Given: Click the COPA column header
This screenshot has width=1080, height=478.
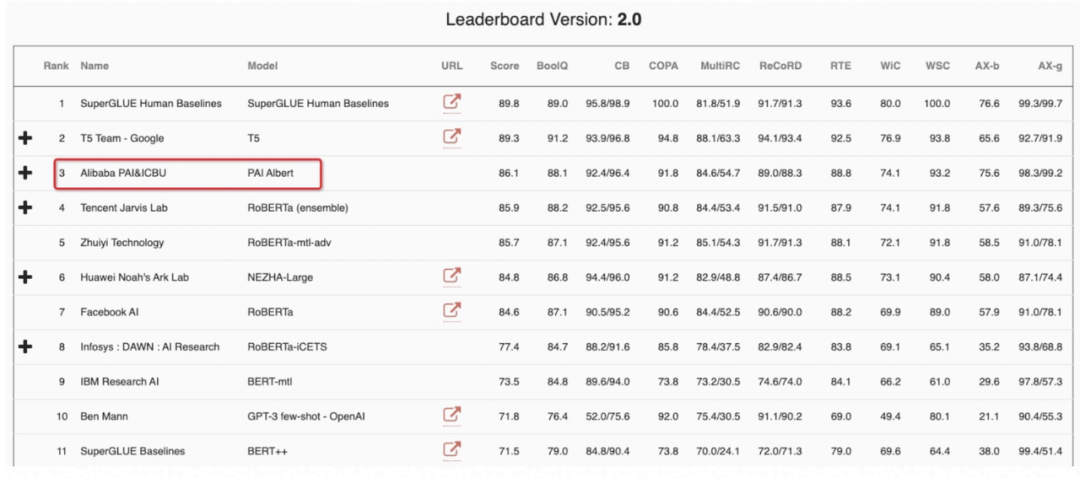Looking at the screenshot, I should tap(663, 66).
